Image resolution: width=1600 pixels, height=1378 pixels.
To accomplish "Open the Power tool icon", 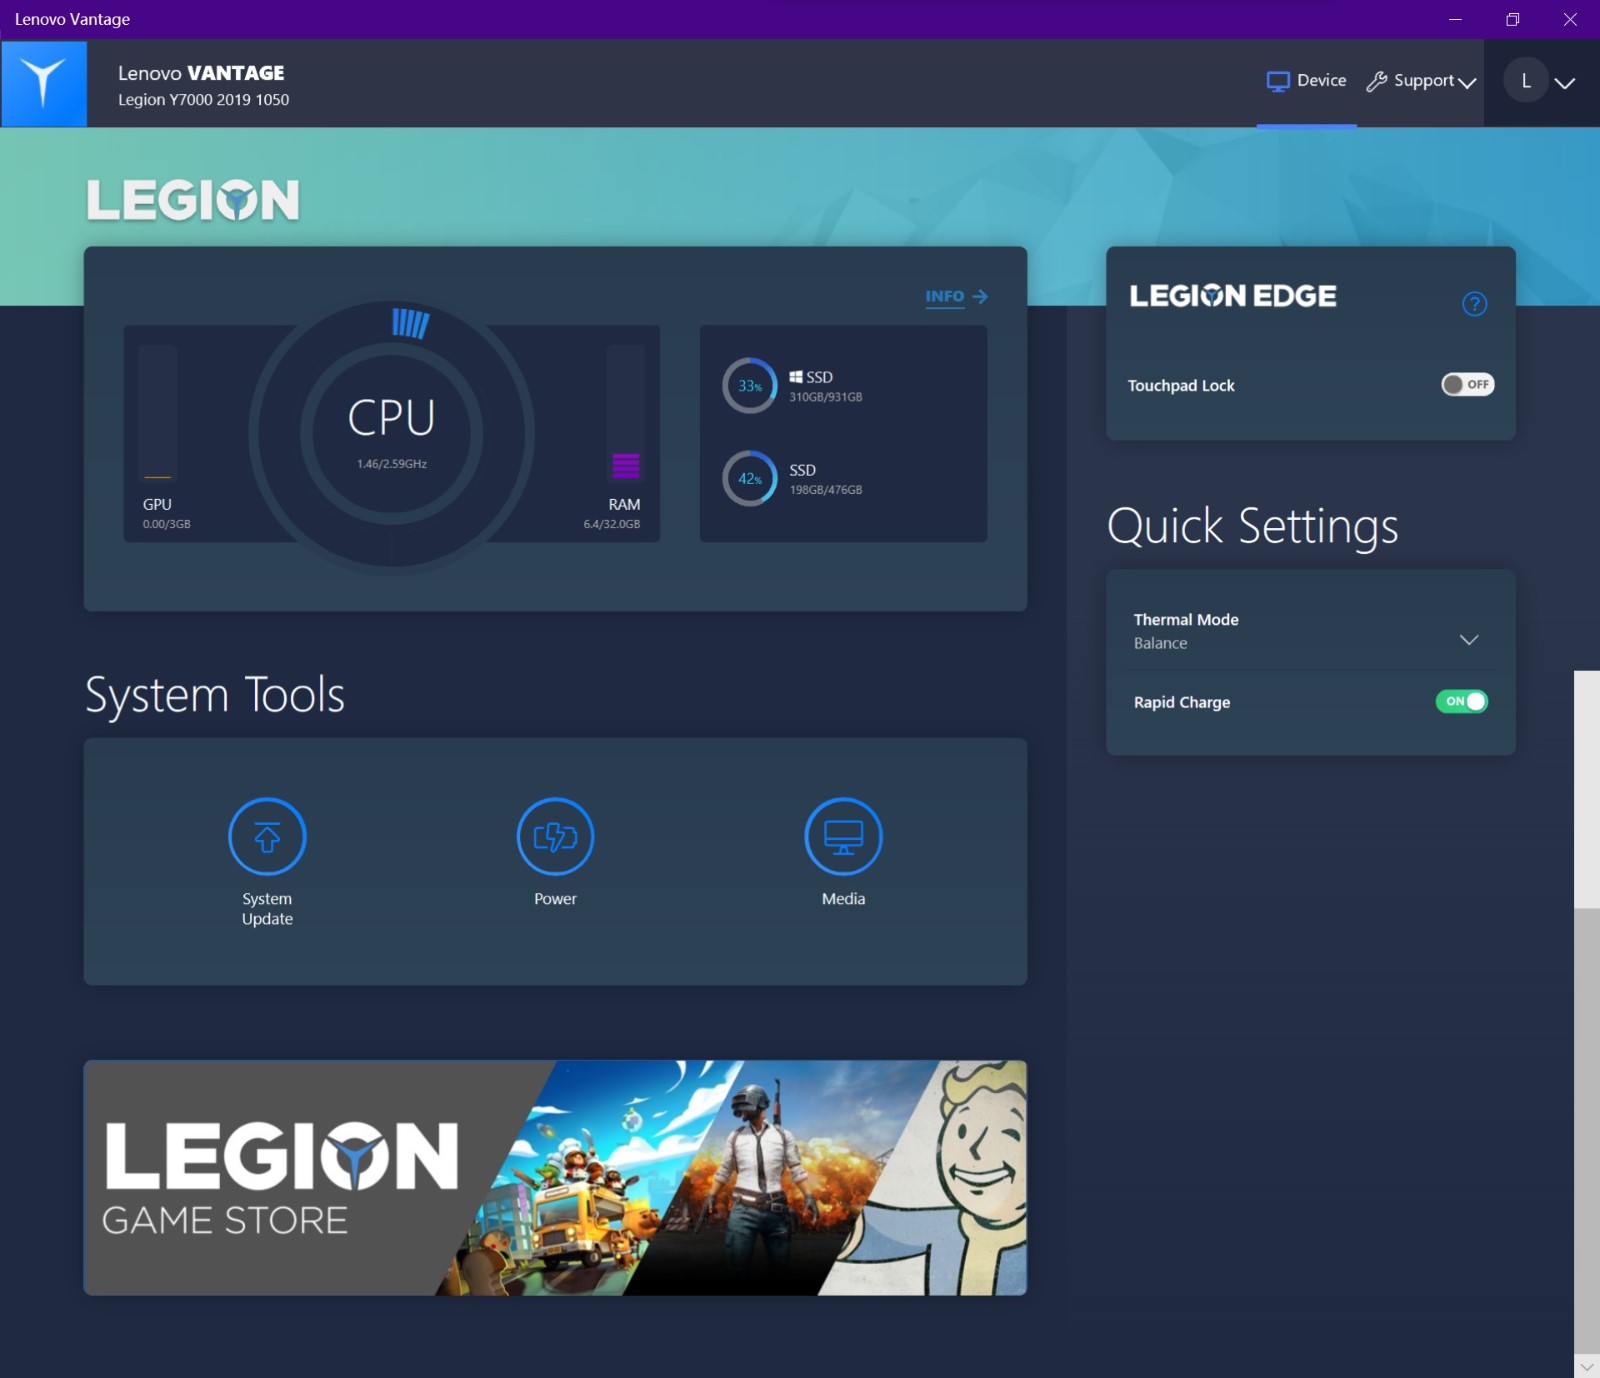I will pyautogui.click(x=555, y=836).
